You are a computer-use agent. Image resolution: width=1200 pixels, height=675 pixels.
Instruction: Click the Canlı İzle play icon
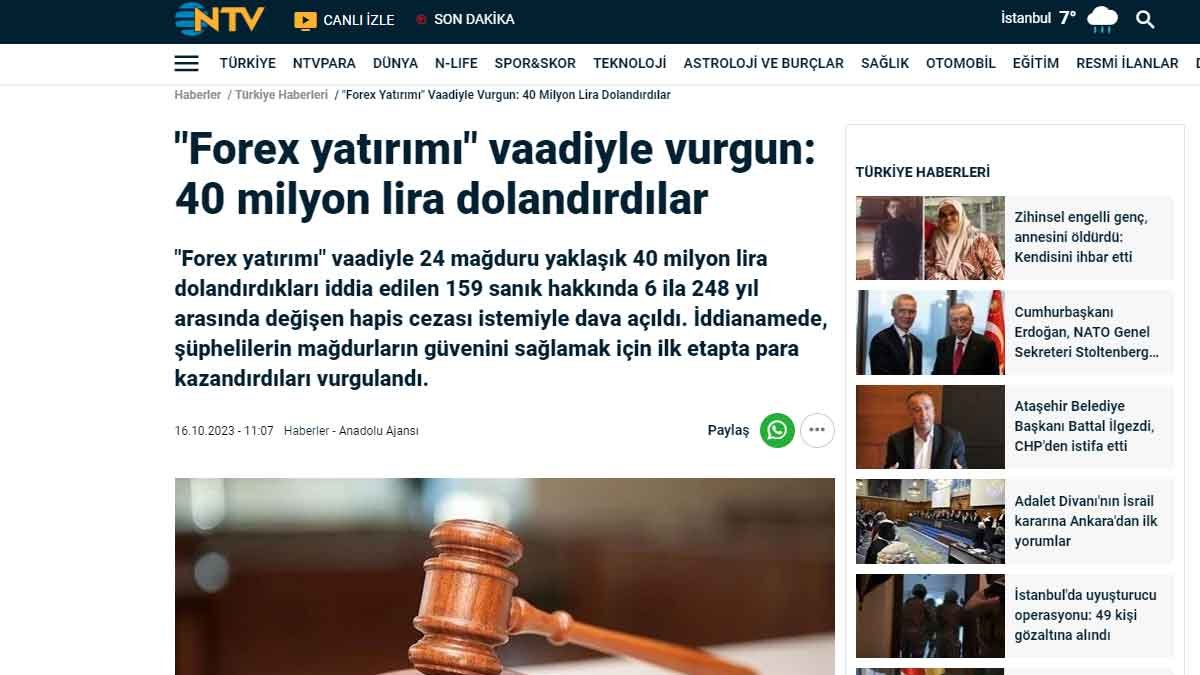click(x=305, y=20)
